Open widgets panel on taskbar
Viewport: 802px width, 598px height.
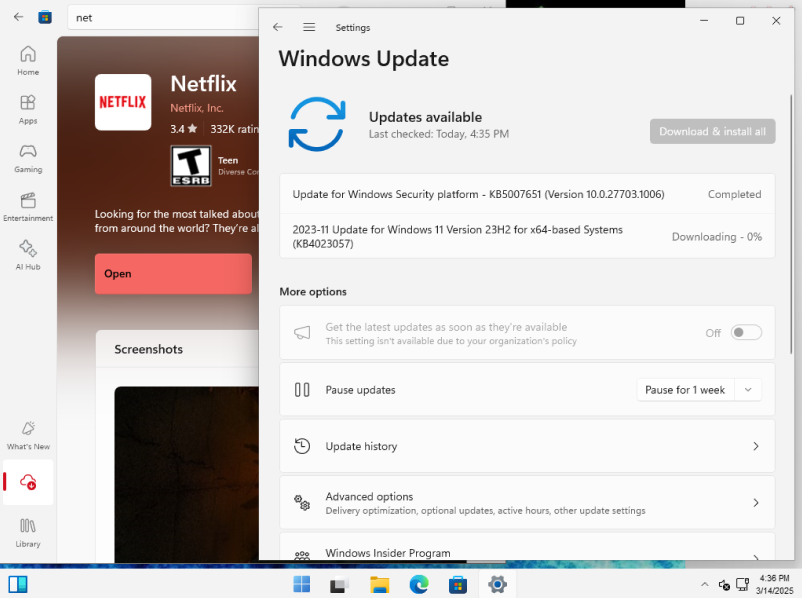click(18, 584)
